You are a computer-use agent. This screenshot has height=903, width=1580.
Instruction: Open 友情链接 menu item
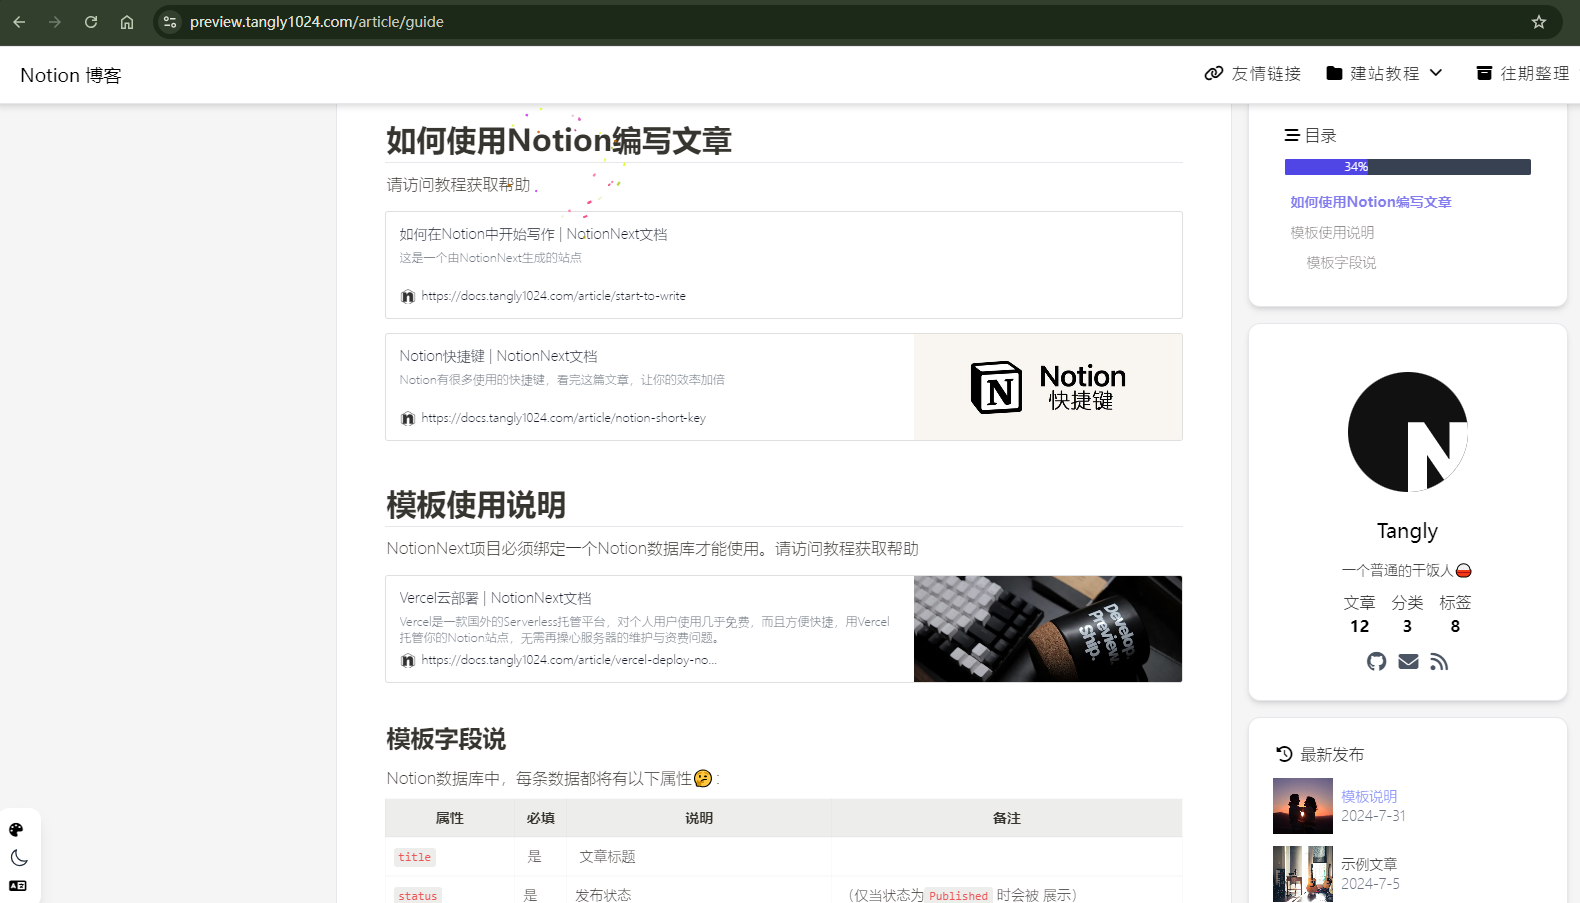[1253, 73]
